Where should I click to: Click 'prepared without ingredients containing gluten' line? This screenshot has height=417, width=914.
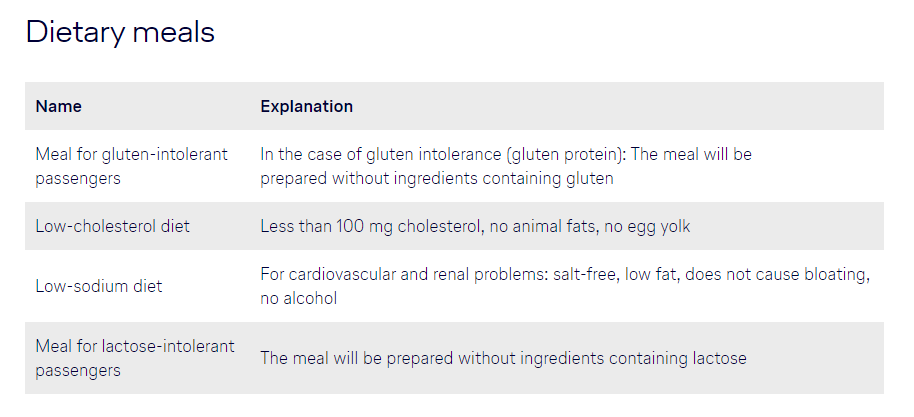pyautogui.click(x=437, y=178)
